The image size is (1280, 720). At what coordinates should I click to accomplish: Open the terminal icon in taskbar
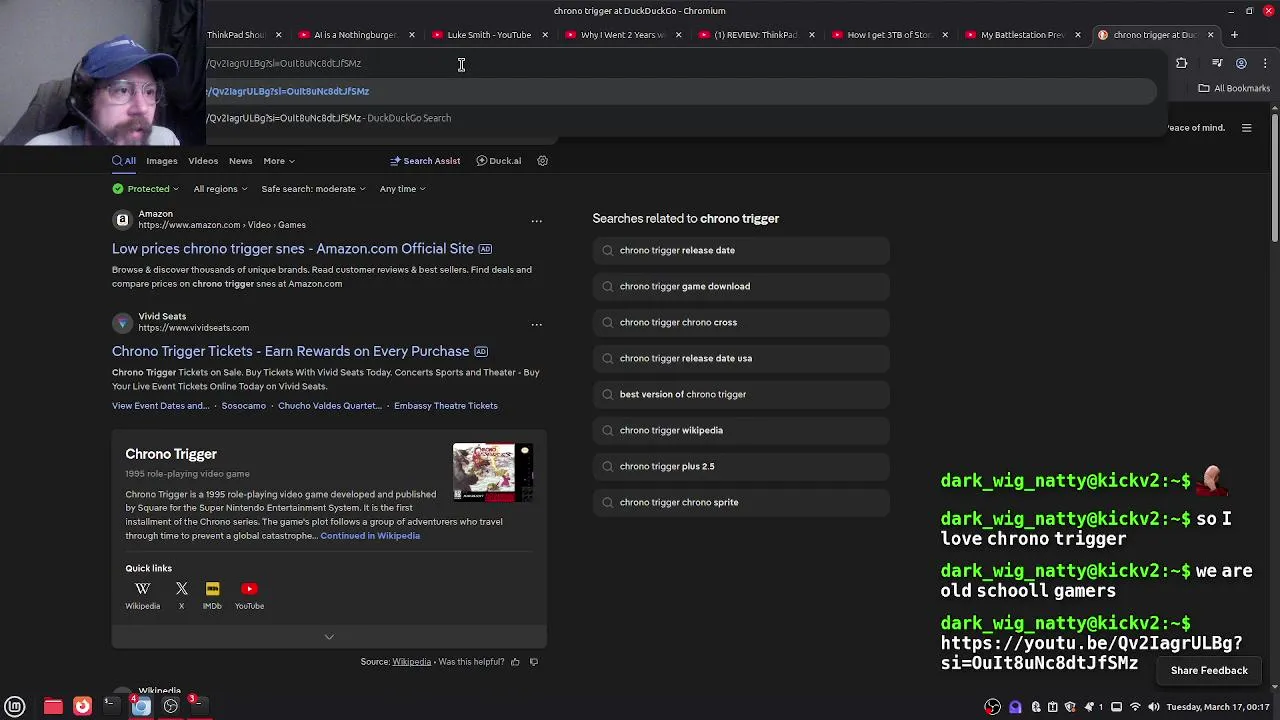point(111,705)
